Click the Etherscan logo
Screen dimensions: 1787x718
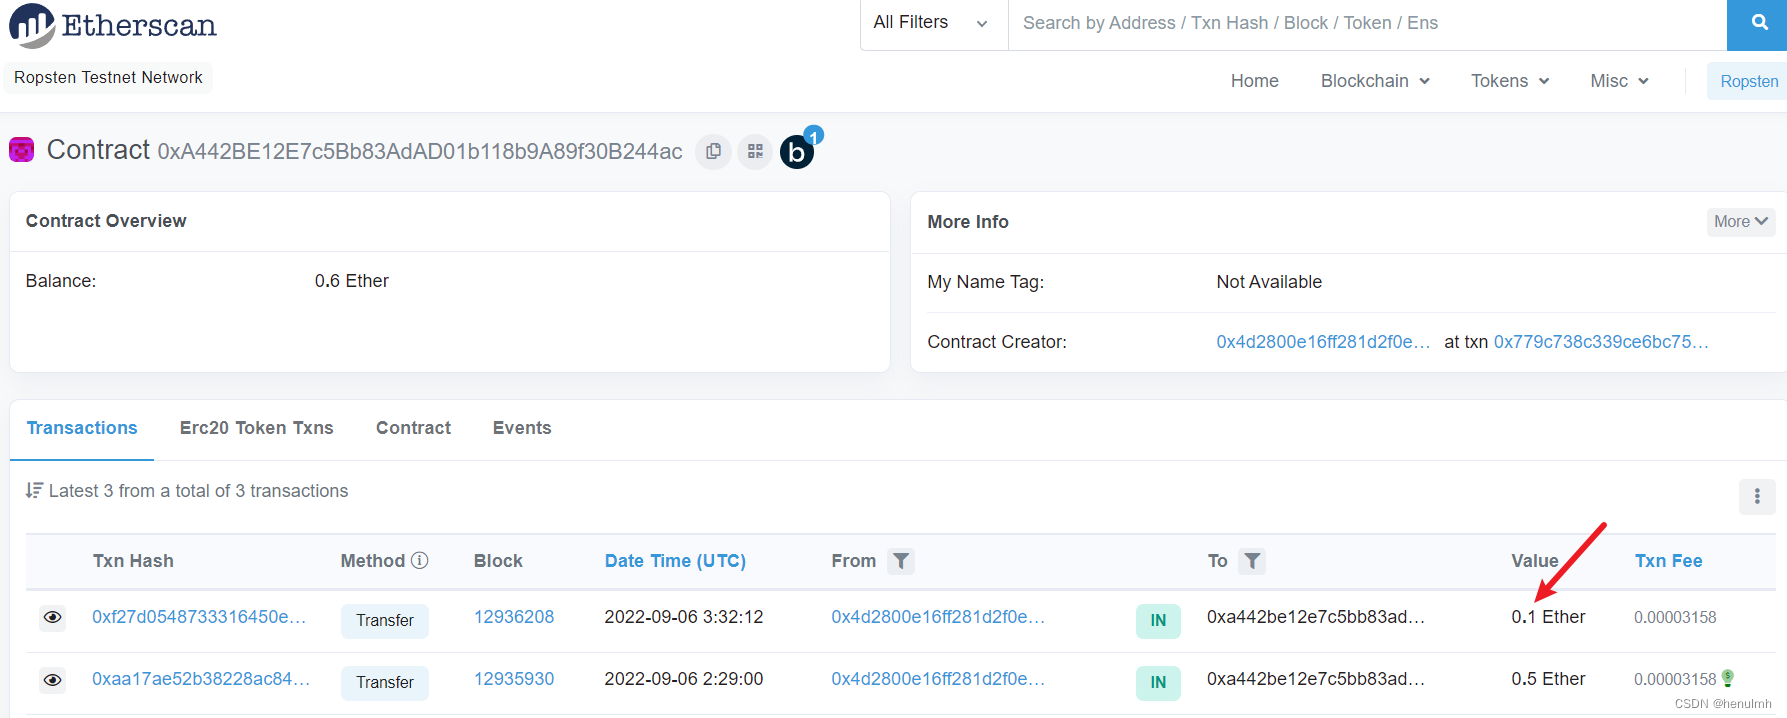pos(113,26)
